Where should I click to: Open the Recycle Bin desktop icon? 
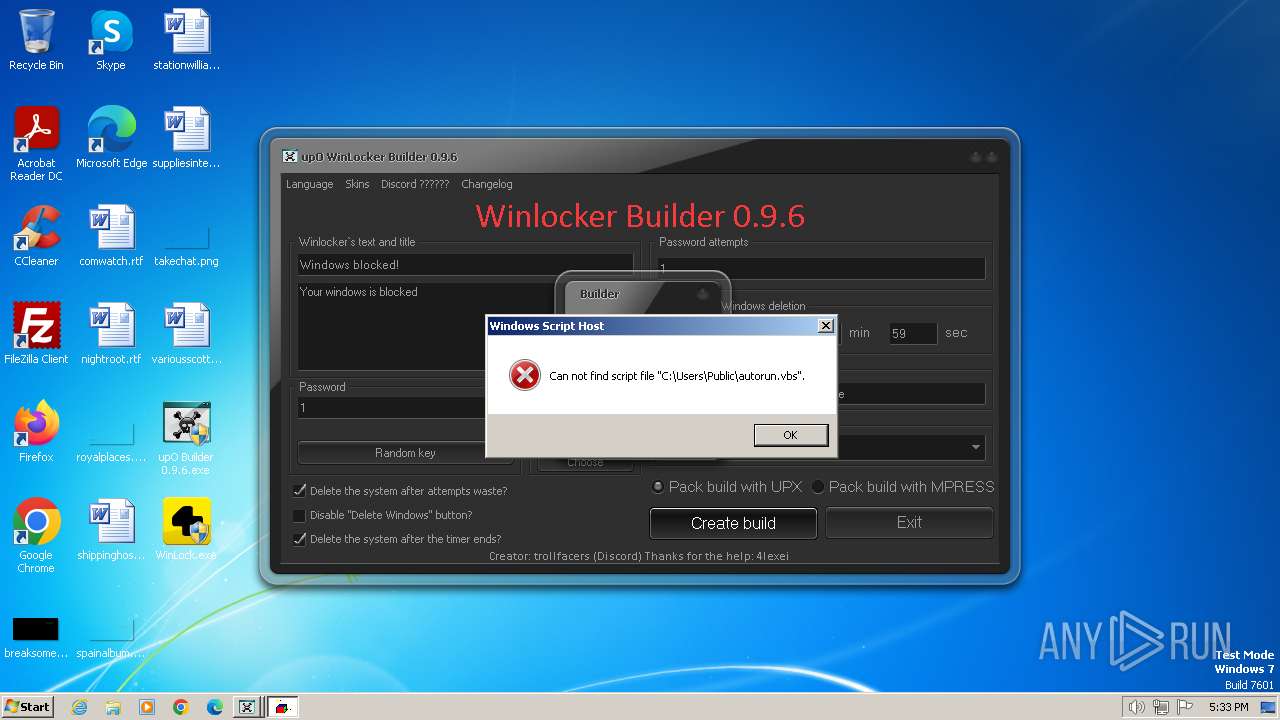click(x=36, y=40)
